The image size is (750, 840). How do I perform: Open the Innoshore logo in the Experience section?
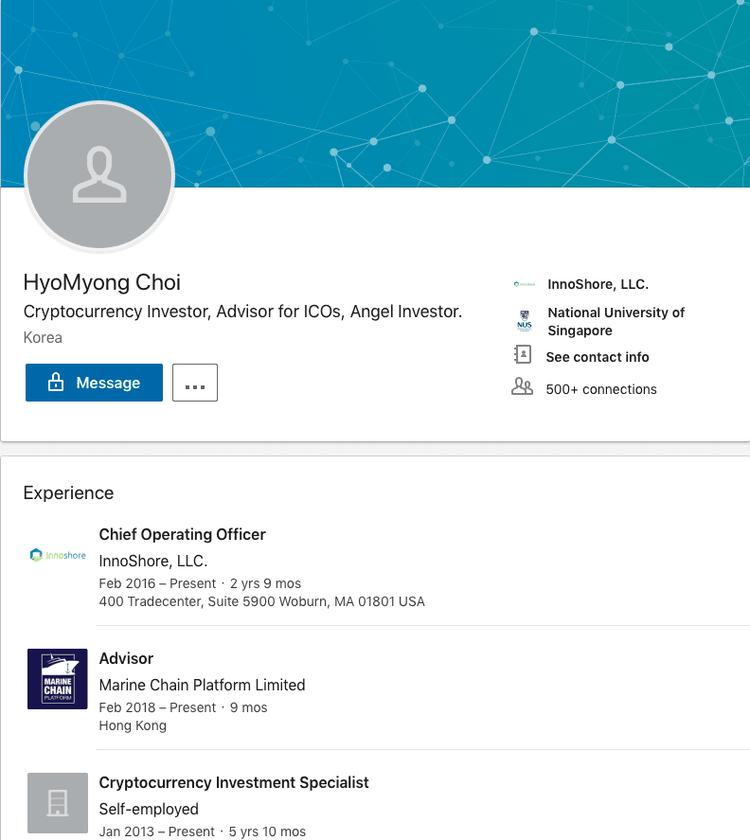pyautogui.click(x=58, y=555)
